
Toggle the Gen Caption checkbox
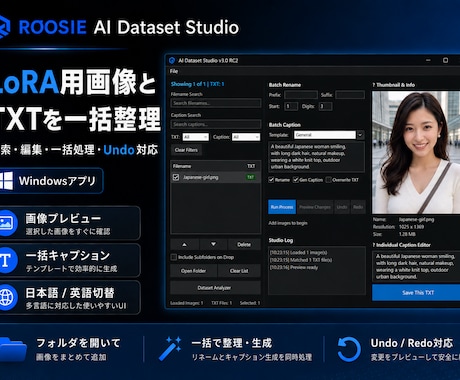pyautogui.click(x=296, y=180)
